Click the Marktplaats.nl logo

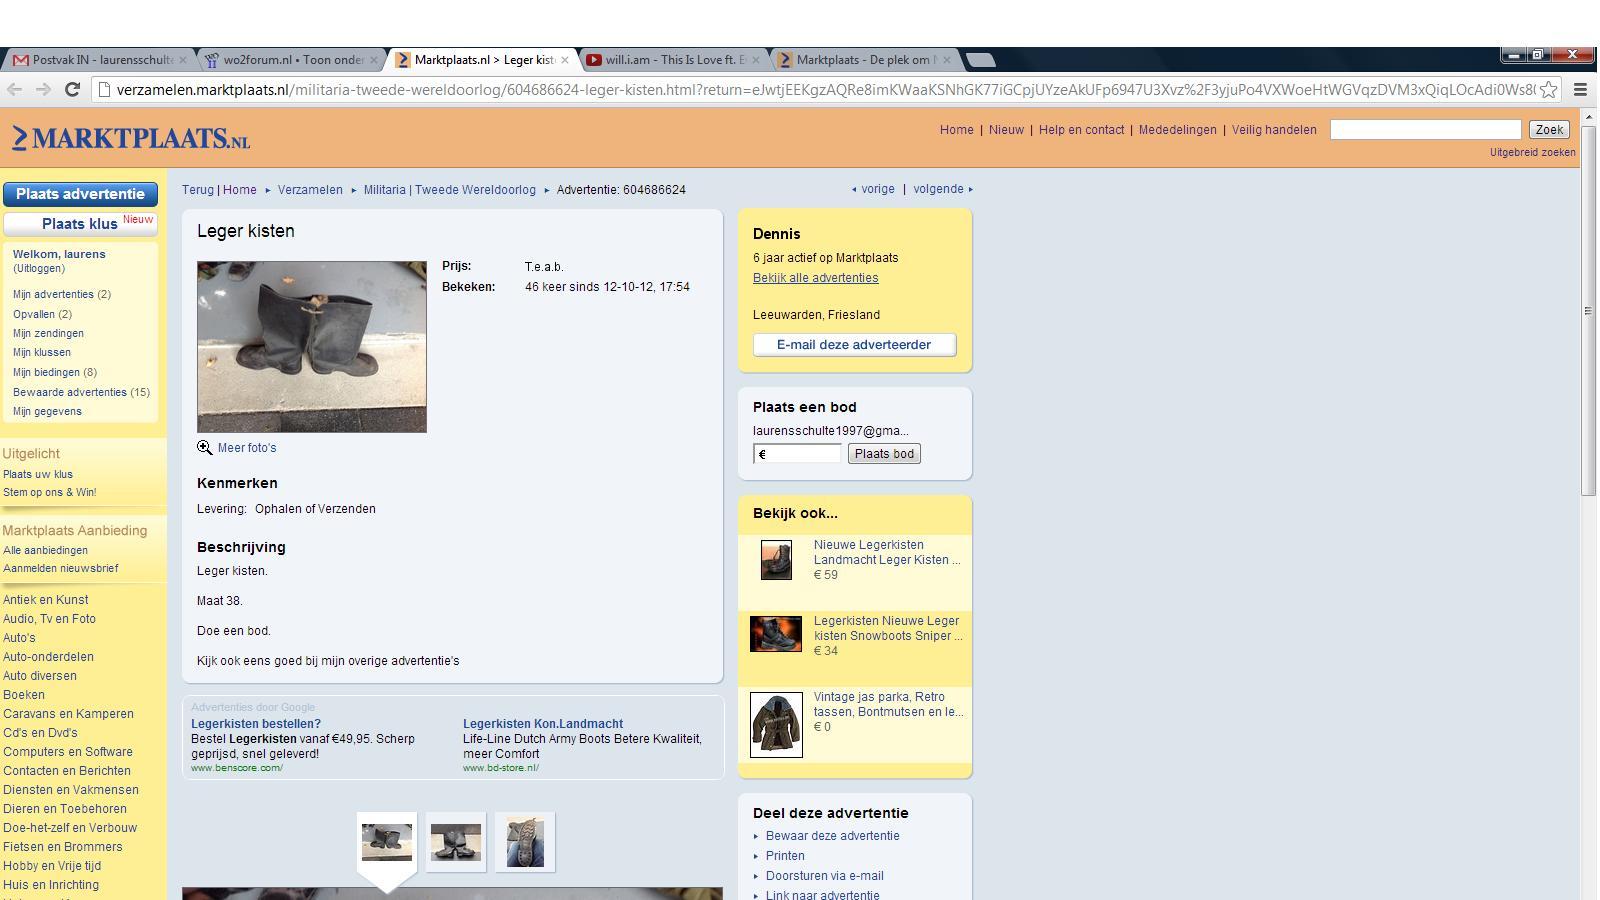coord(131,138)
